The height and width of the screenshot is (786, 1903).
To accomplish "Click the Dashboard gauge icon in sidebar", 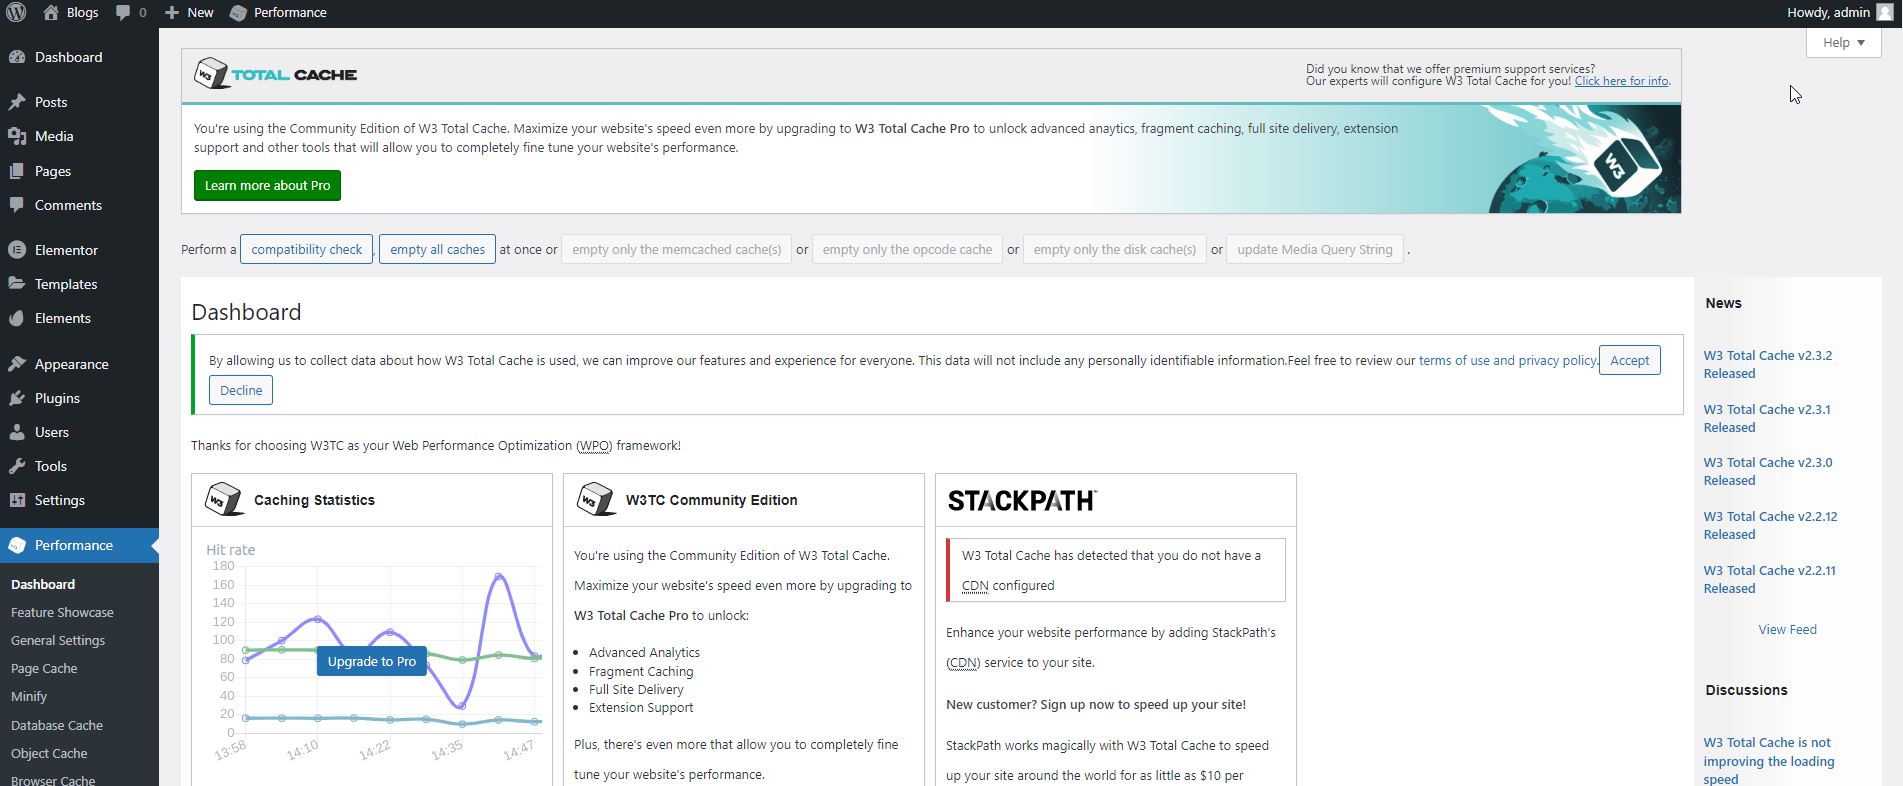I will tap(17, 57).
